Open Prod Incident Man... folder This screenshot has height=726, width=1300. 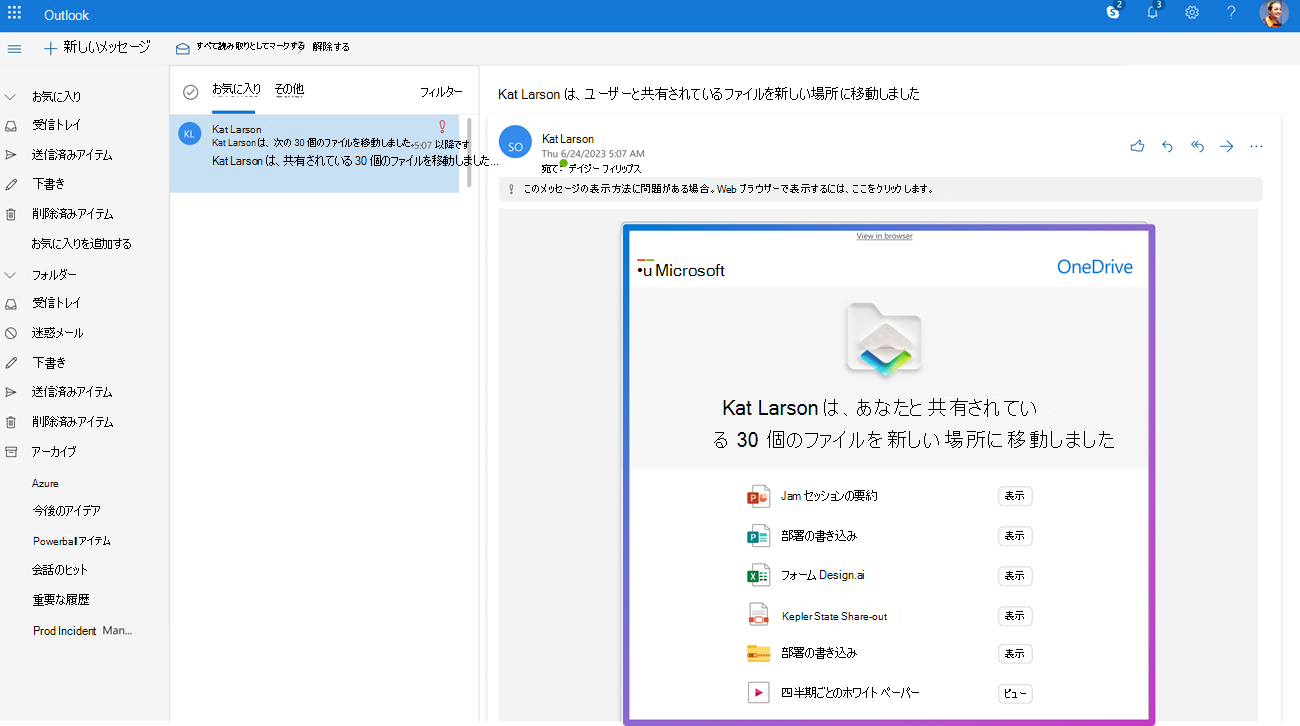pos(82,631)
